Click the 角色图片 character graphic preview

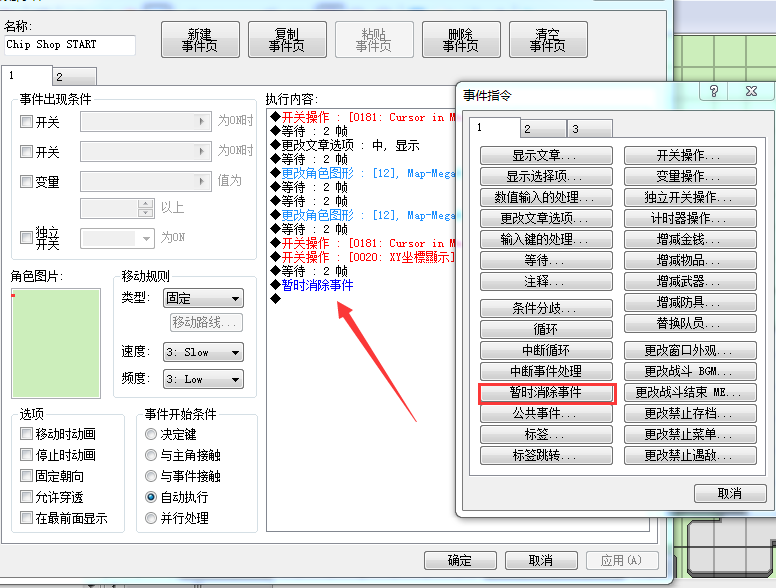[x=56, y=344]
